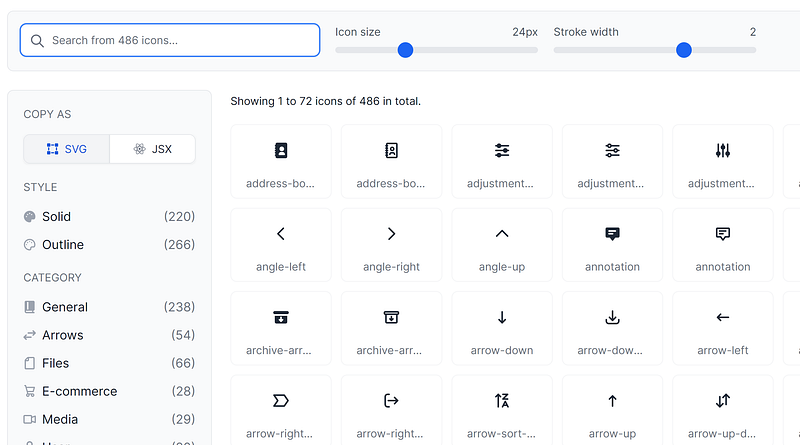800x445 pixels.
Task: Select the arrow-down icon
Action: point(502,318)
